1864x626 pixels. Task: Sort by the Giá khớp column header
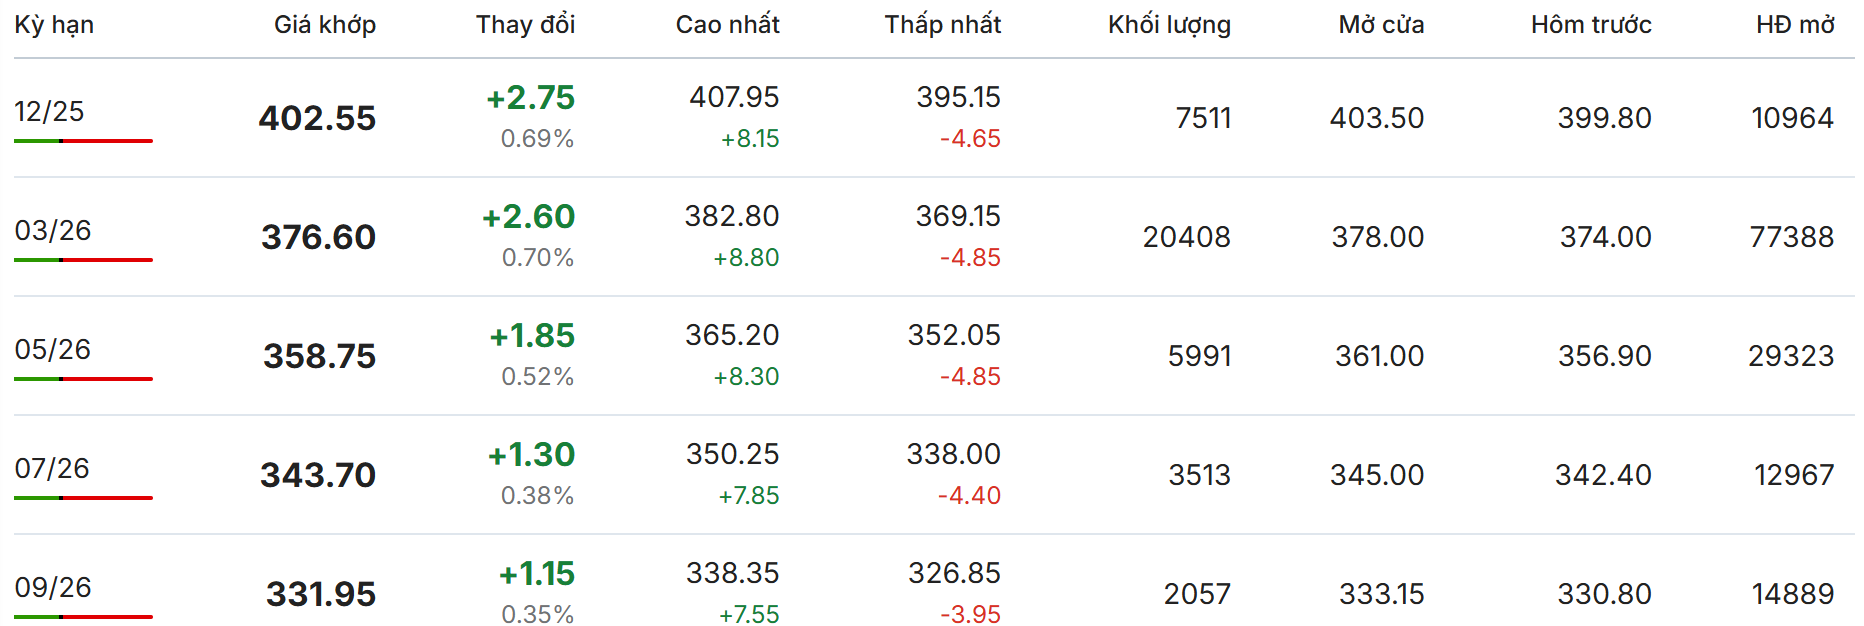click(325, 25)
